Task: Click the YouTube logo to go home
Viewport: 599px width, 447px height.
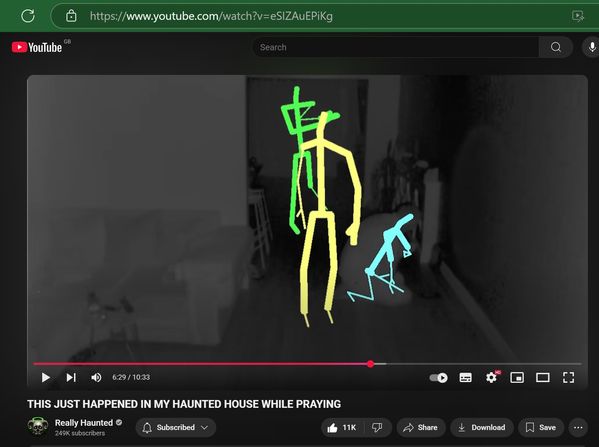Action: point(37,47)
